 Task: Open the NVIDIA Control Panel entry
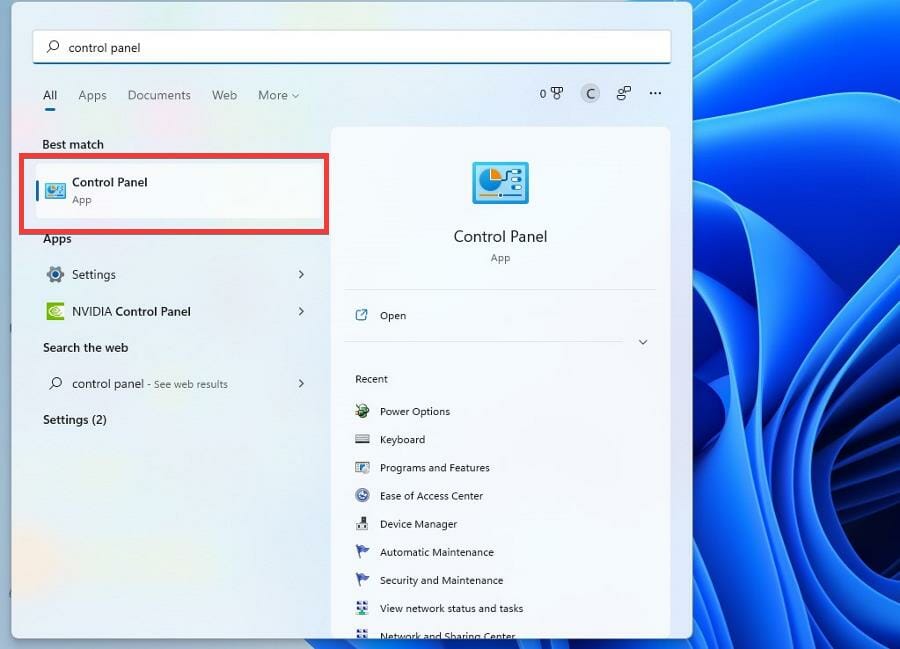tap(131, 311)
